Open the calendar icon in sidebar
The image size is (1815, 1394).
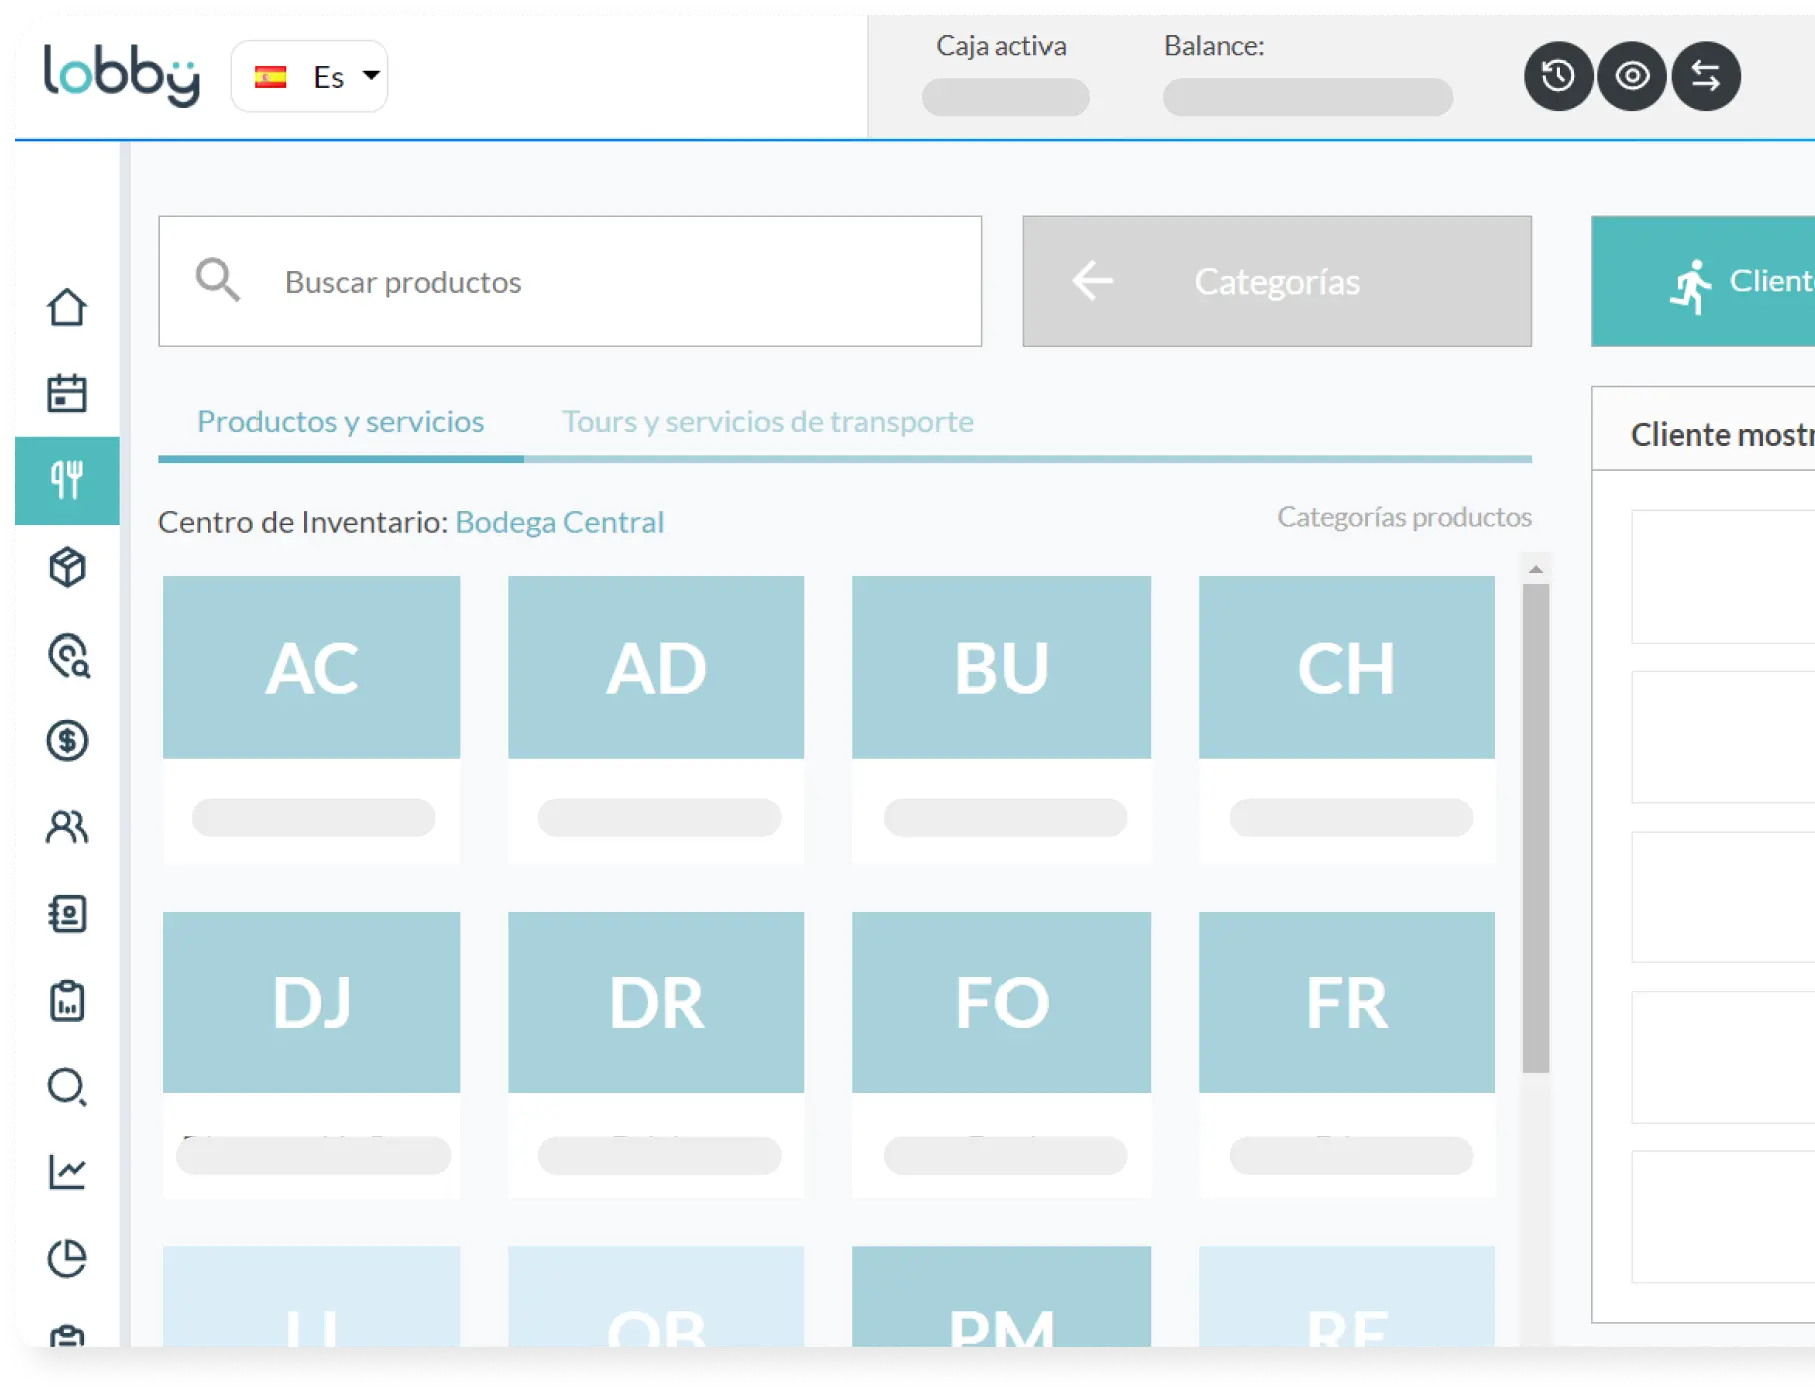click(67, 393)
